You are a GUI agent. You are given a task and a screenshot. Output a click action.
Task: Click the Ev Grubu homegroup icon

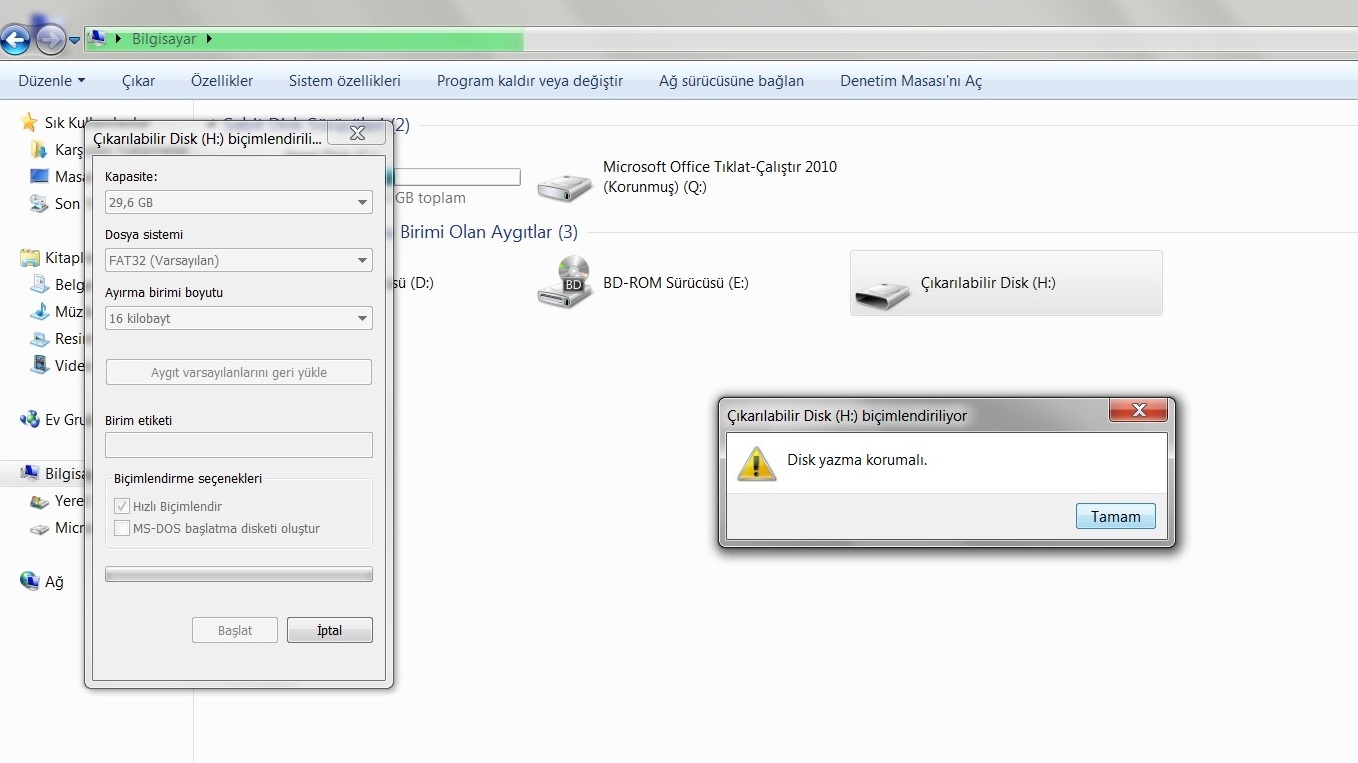(x=29, y=420)
